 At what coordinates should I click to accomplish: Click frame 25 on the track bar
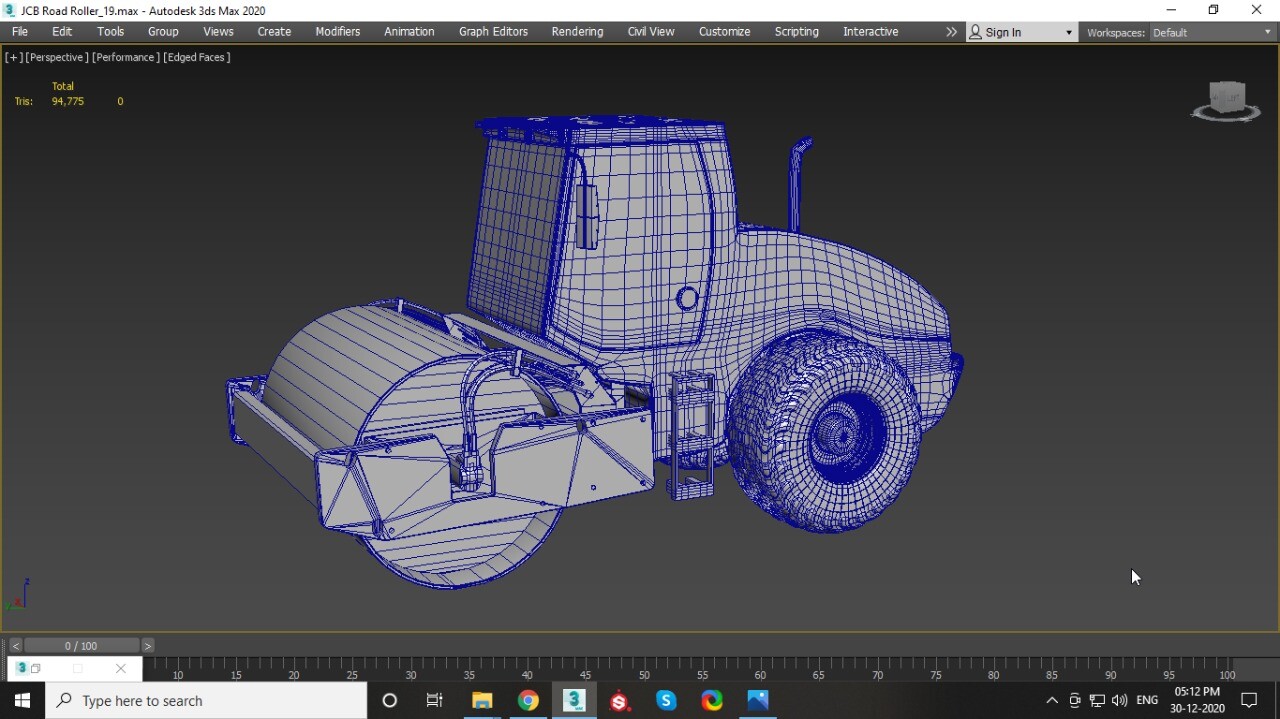coord(352,674)
